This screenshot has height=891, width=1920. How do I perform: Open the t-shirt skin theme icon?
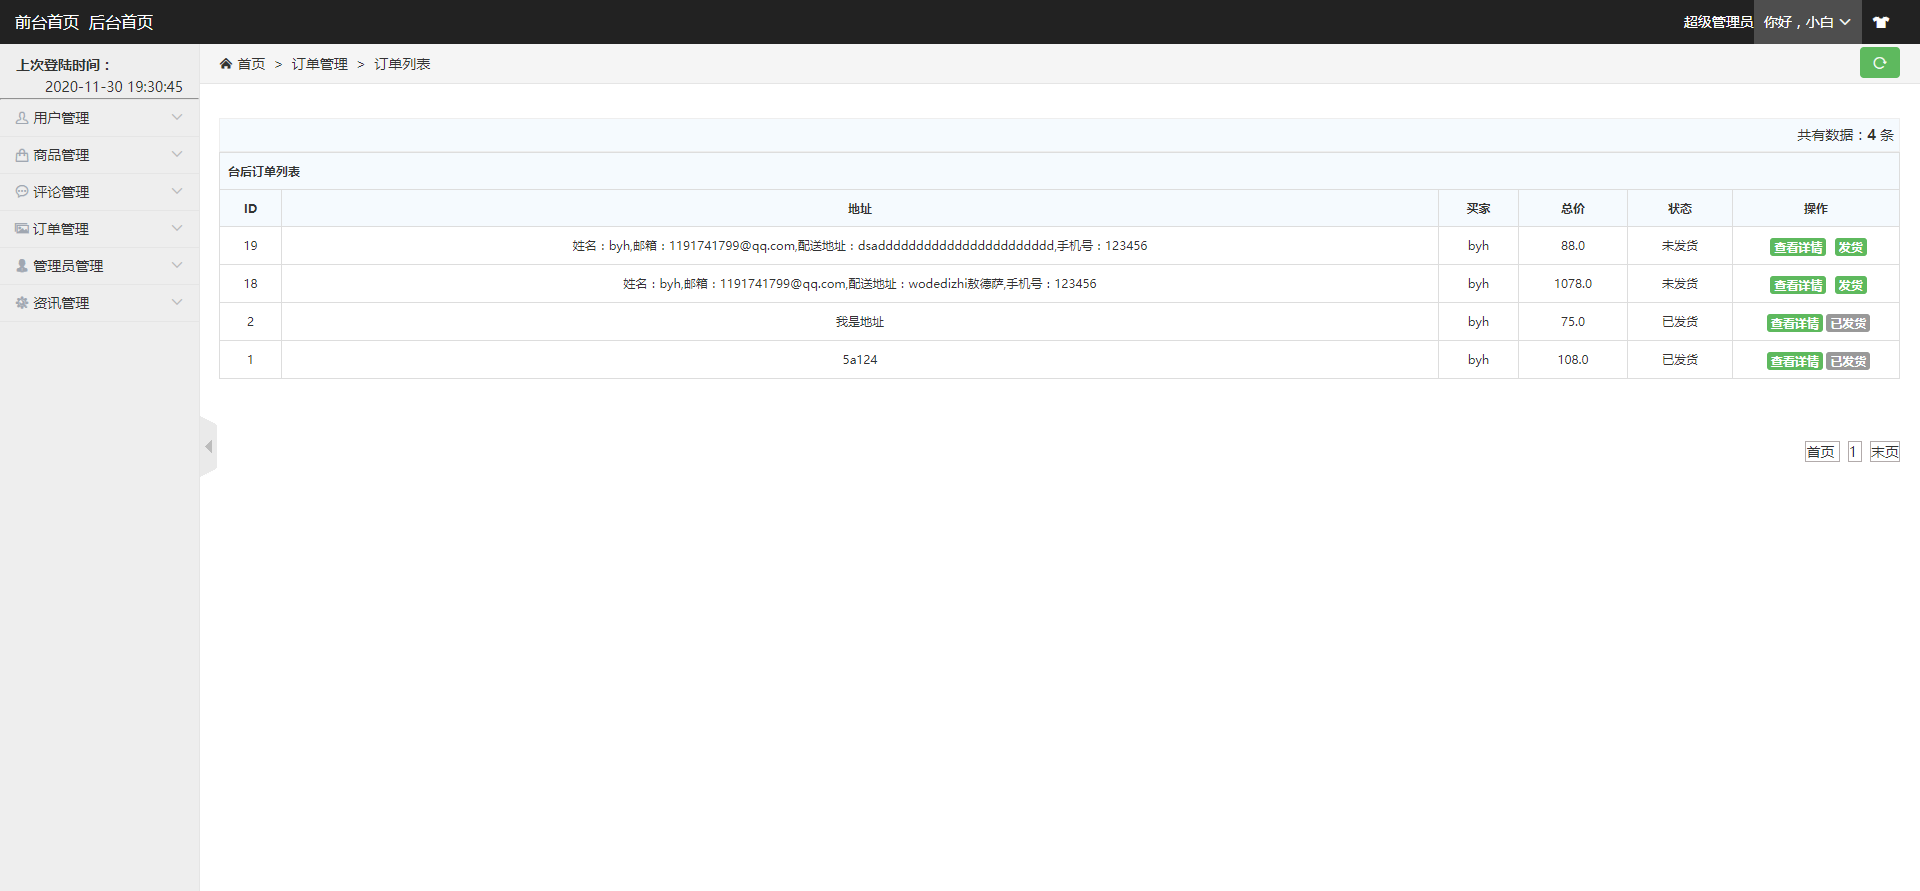click(1881, 22)
